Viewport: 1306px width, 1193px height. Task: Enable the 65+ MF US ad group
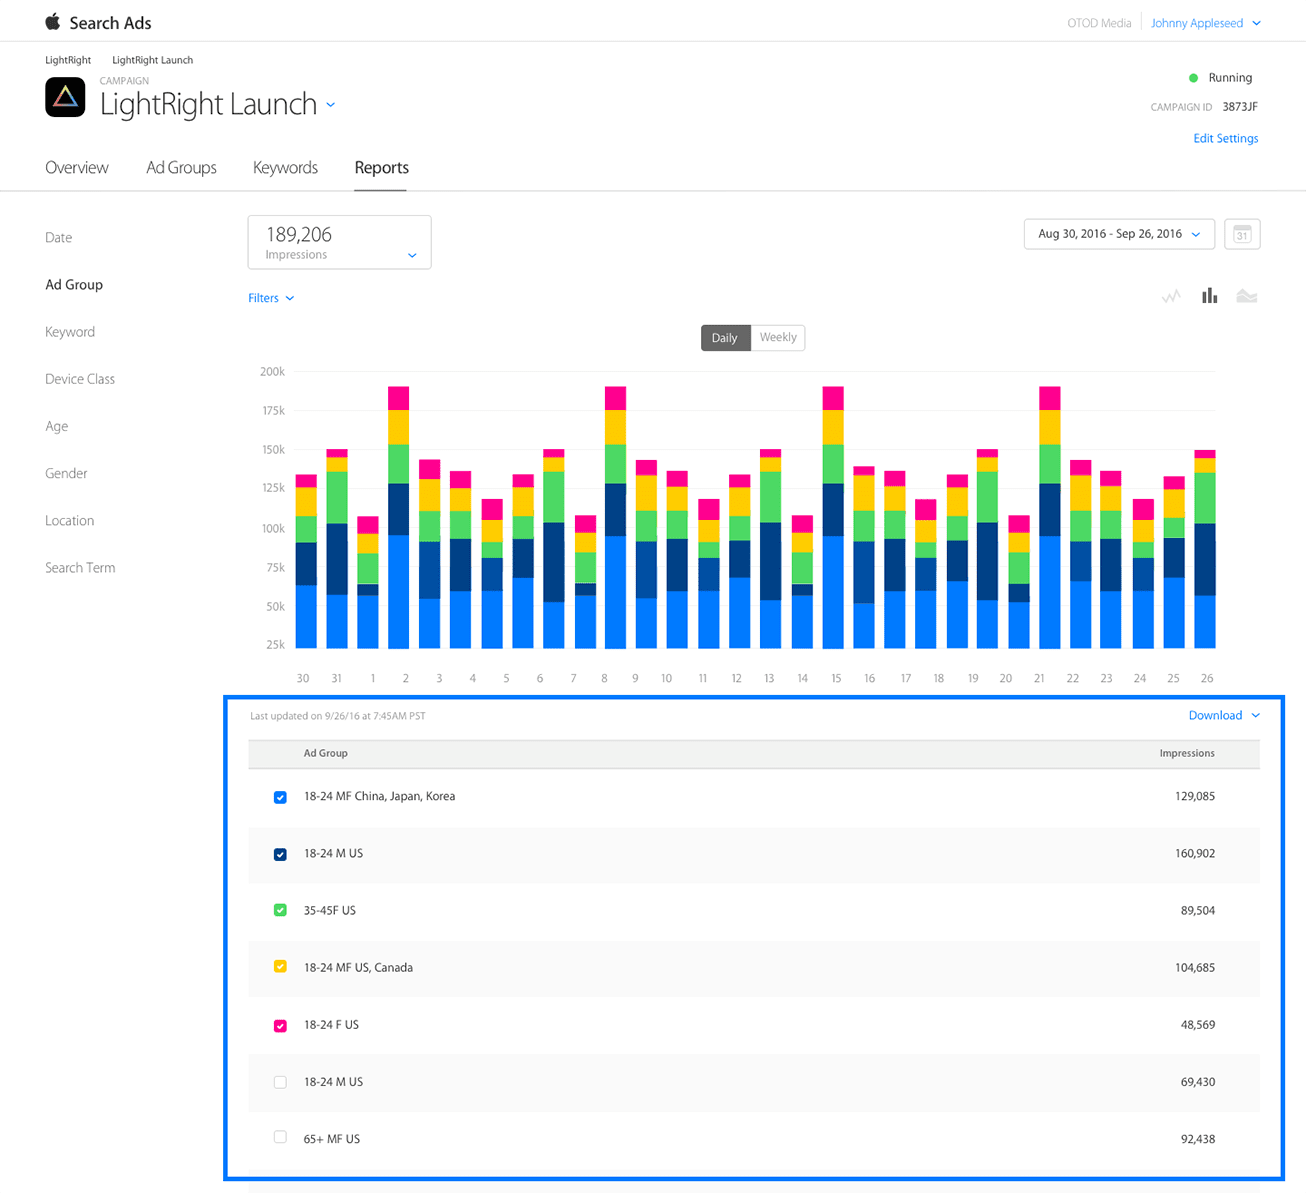[280, 1138]
